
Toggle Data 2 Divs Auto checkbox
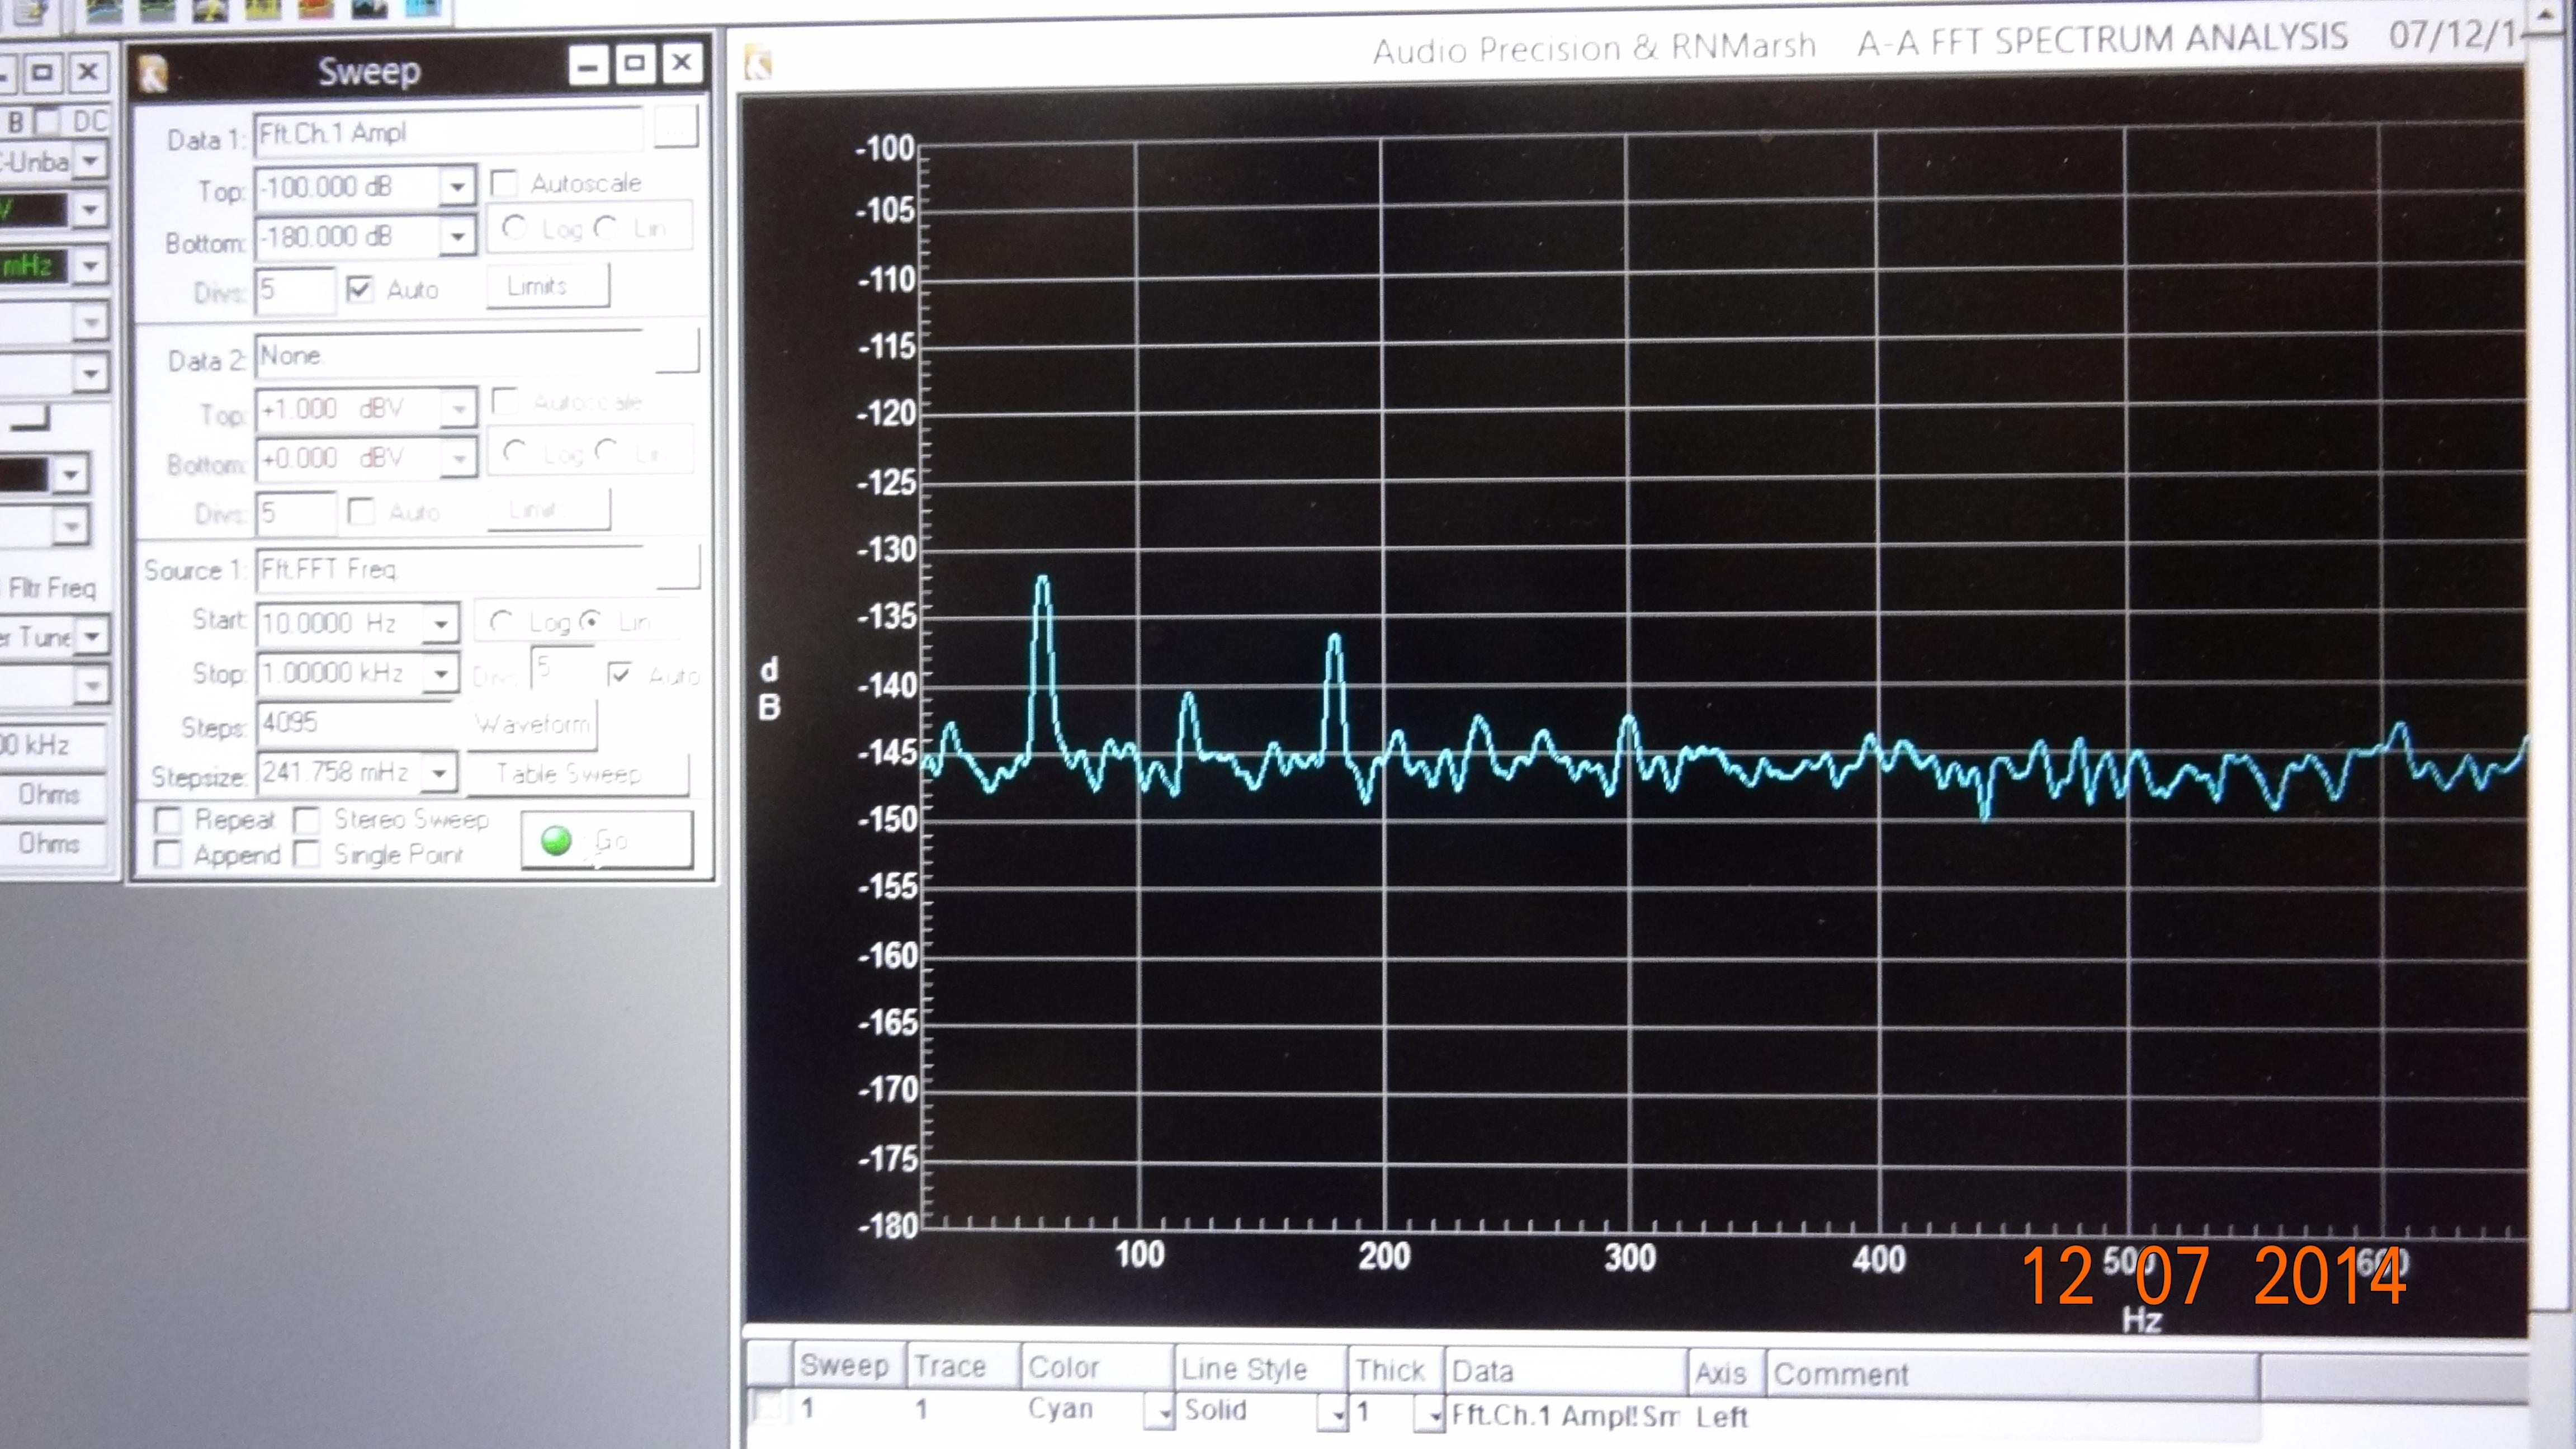coord(360,512)
